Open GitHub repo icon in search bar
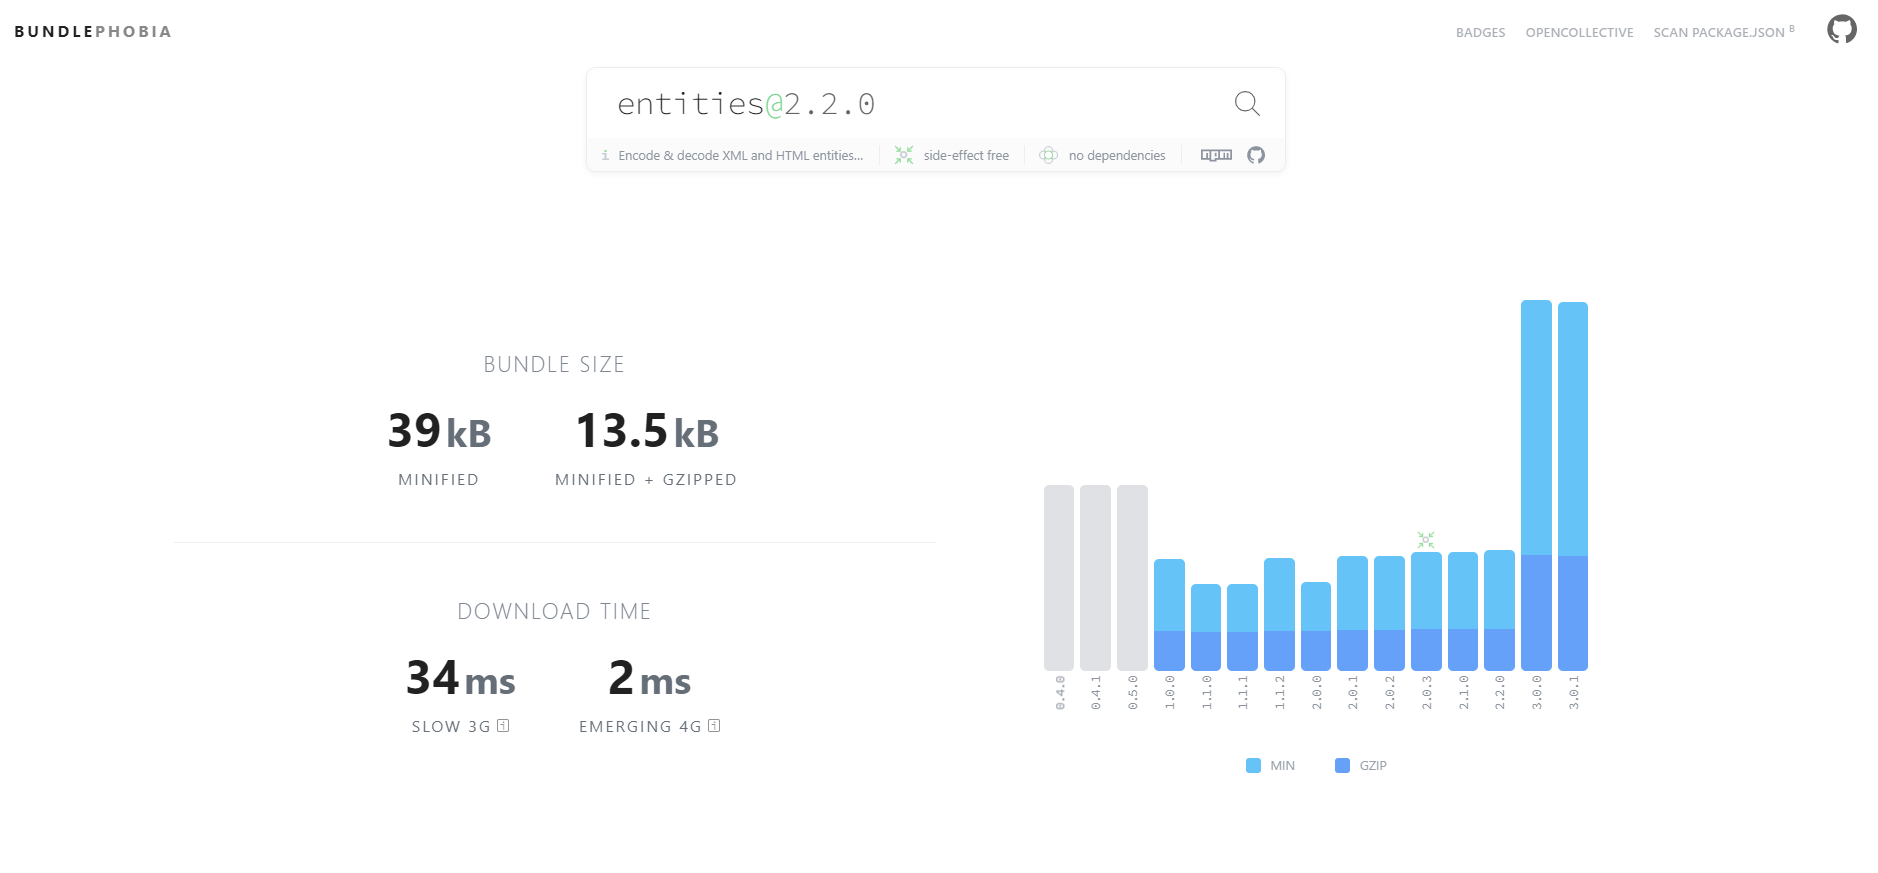The image size is (1878, 873). click(x=1256, y=155)
